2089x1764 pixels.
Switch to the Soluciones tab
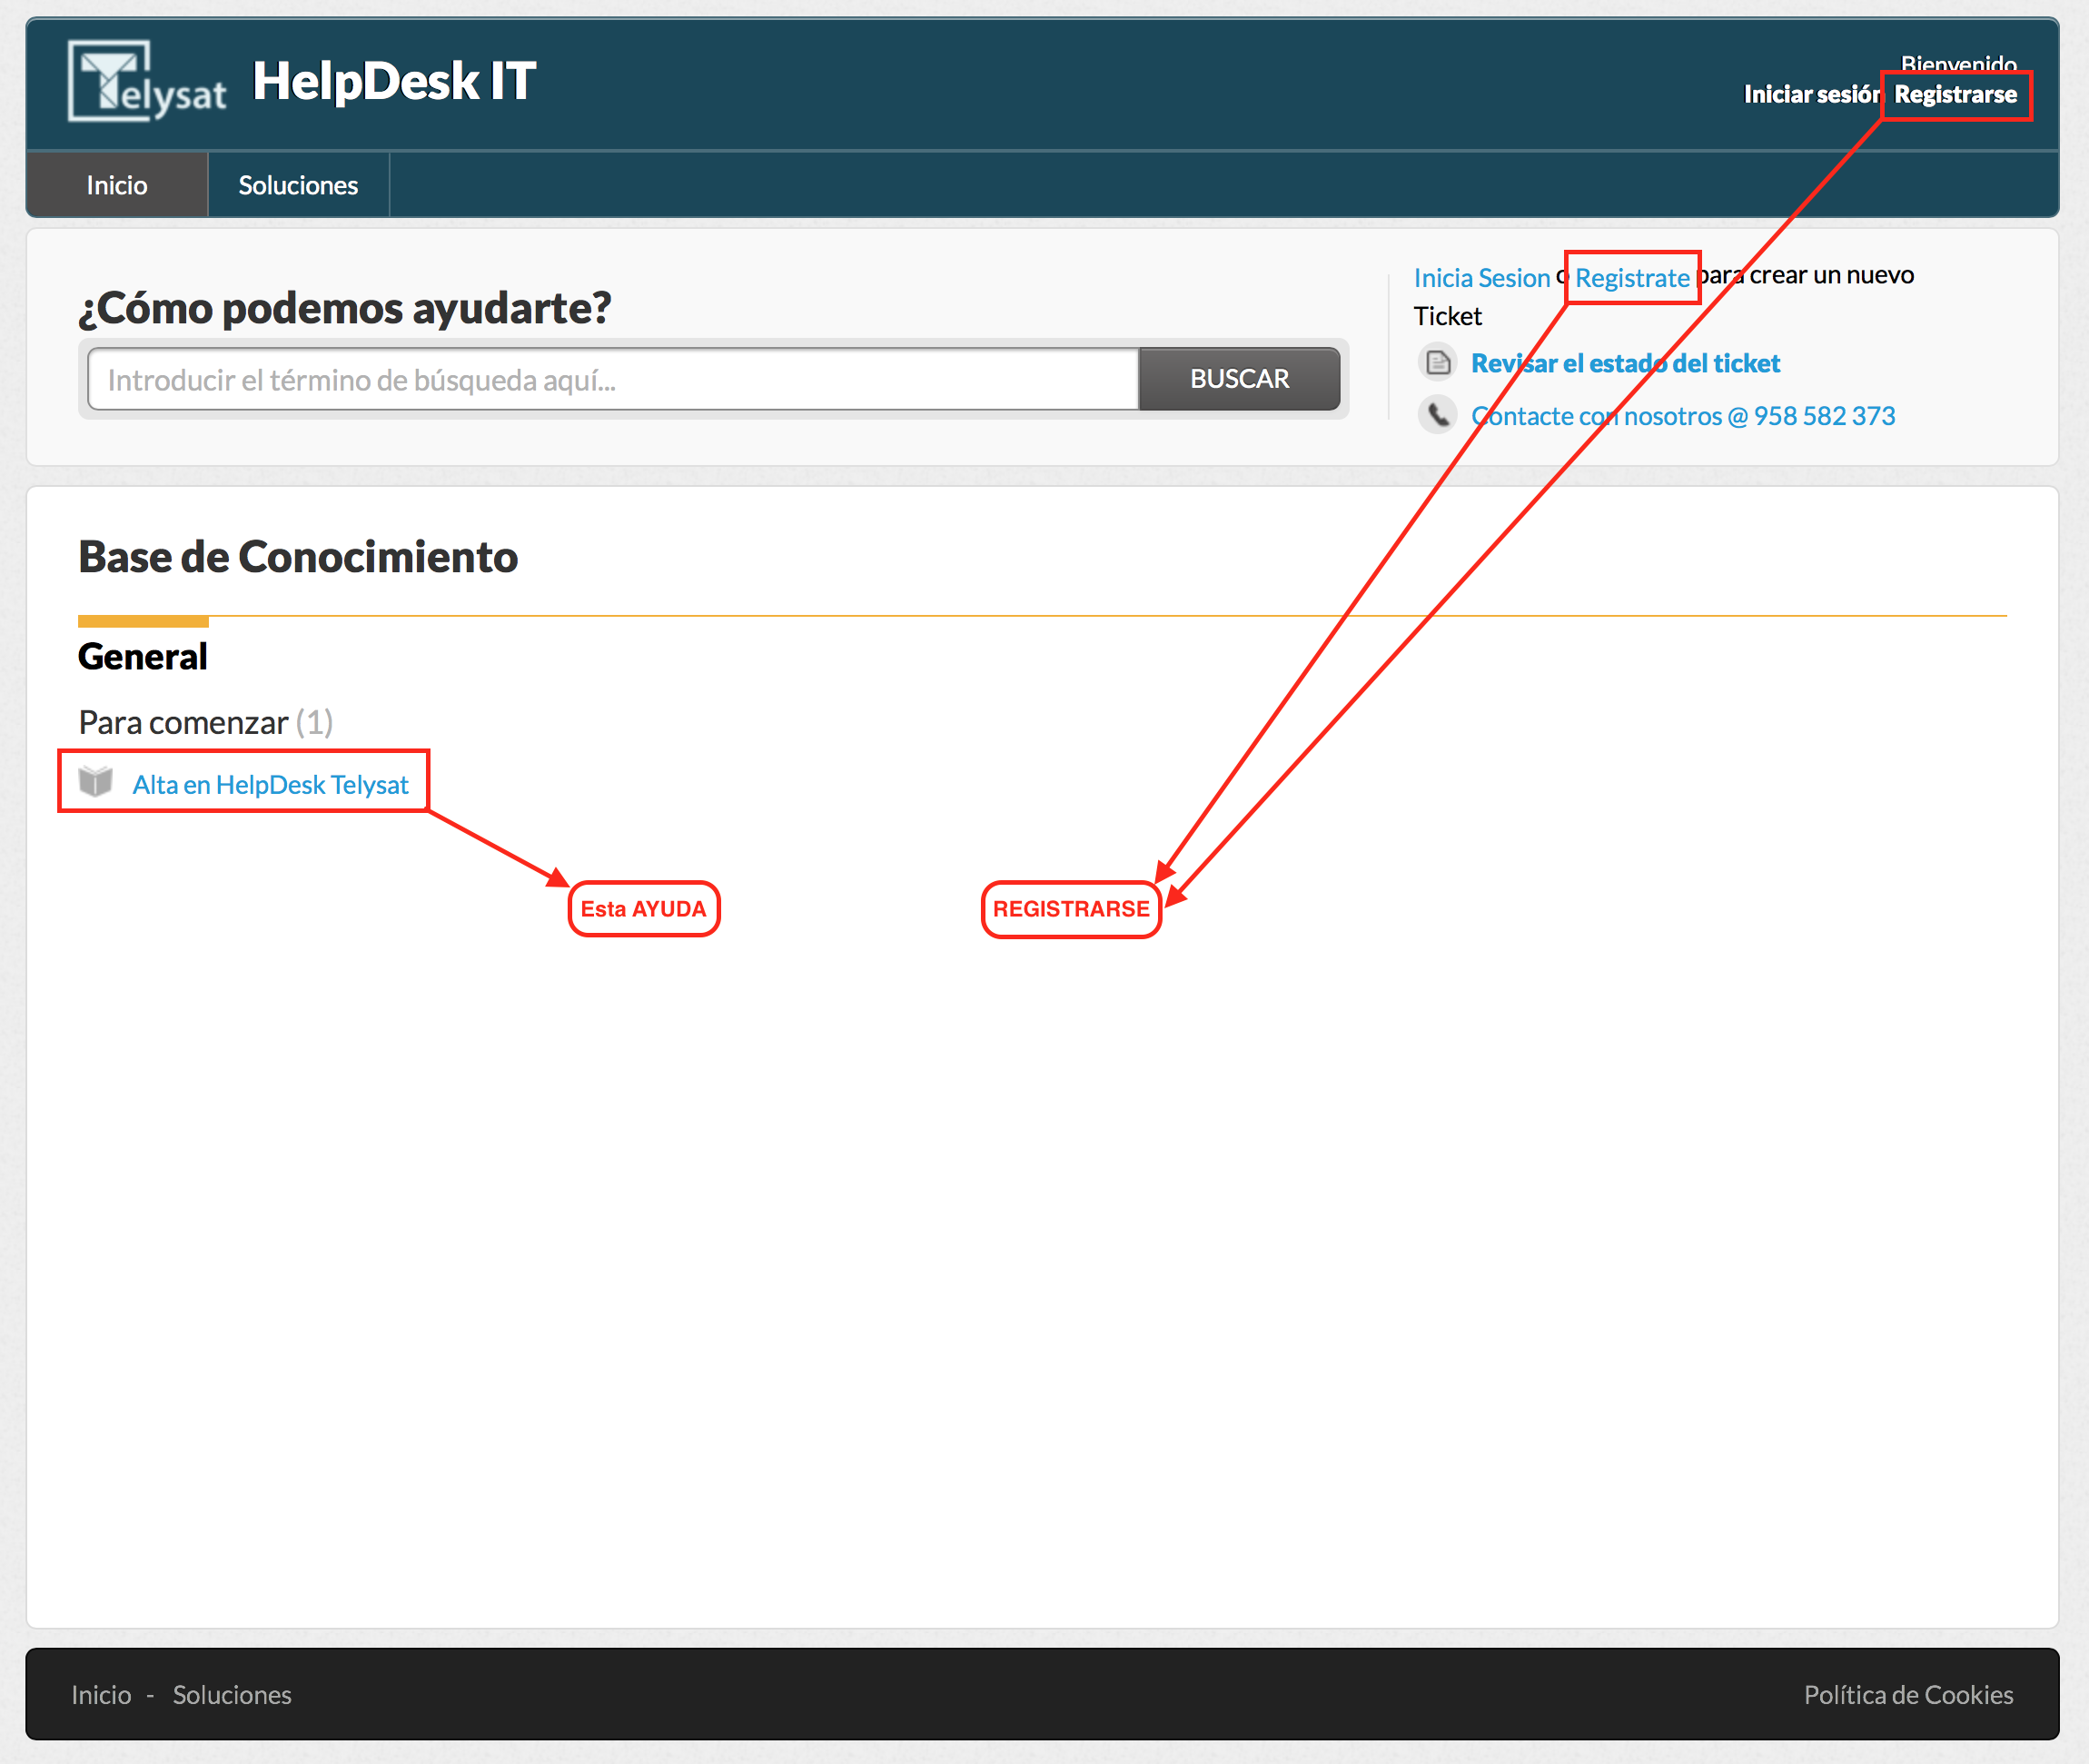(298, 185)
